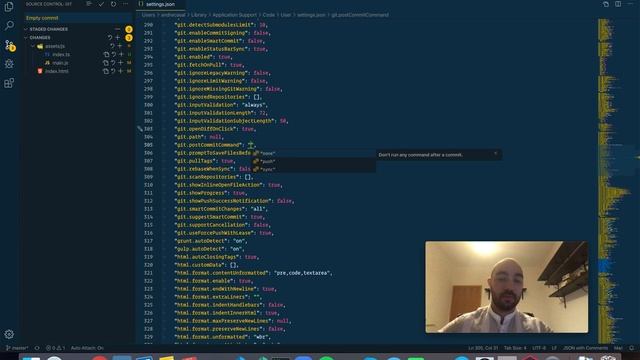This screenshot has height=360, width=640.
Task: Choose the "sync" autocomplete suggestion
Action: click(313, 169)
